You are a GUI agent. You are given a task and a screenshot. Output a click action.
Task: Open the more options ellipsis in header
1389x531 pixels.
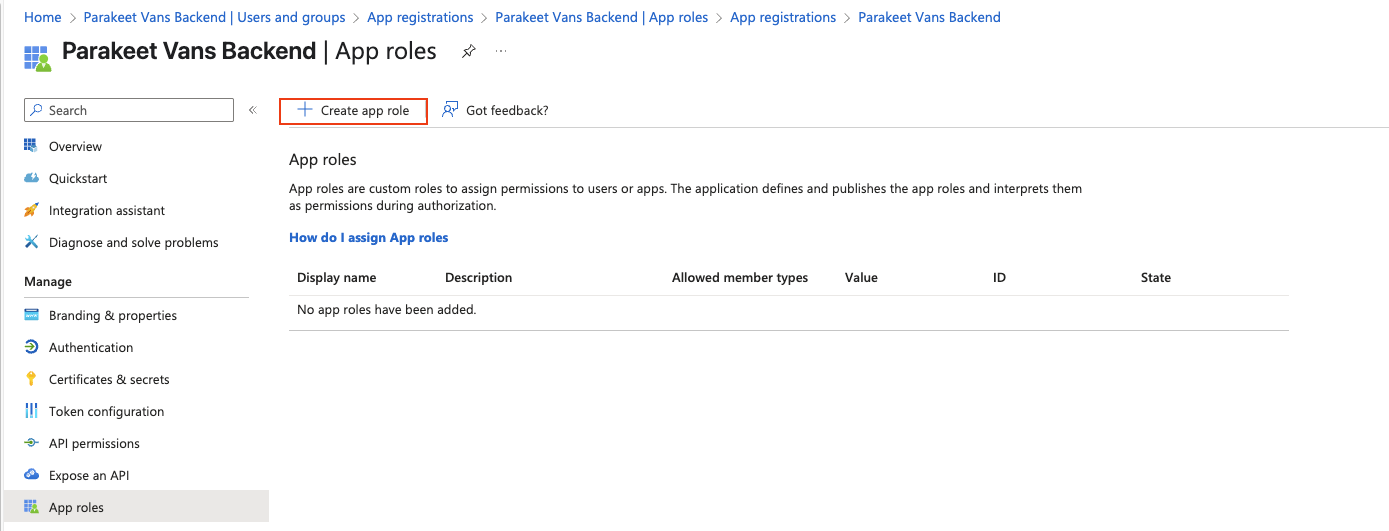click(501, 50)
